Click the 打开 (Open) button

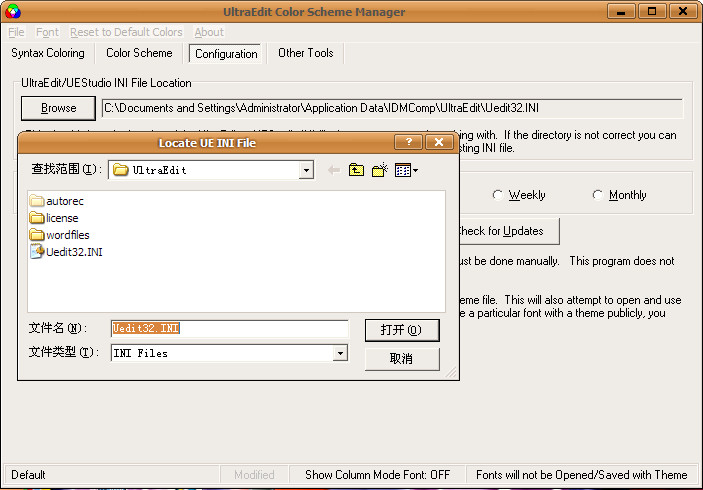click(x=402, y=330)
